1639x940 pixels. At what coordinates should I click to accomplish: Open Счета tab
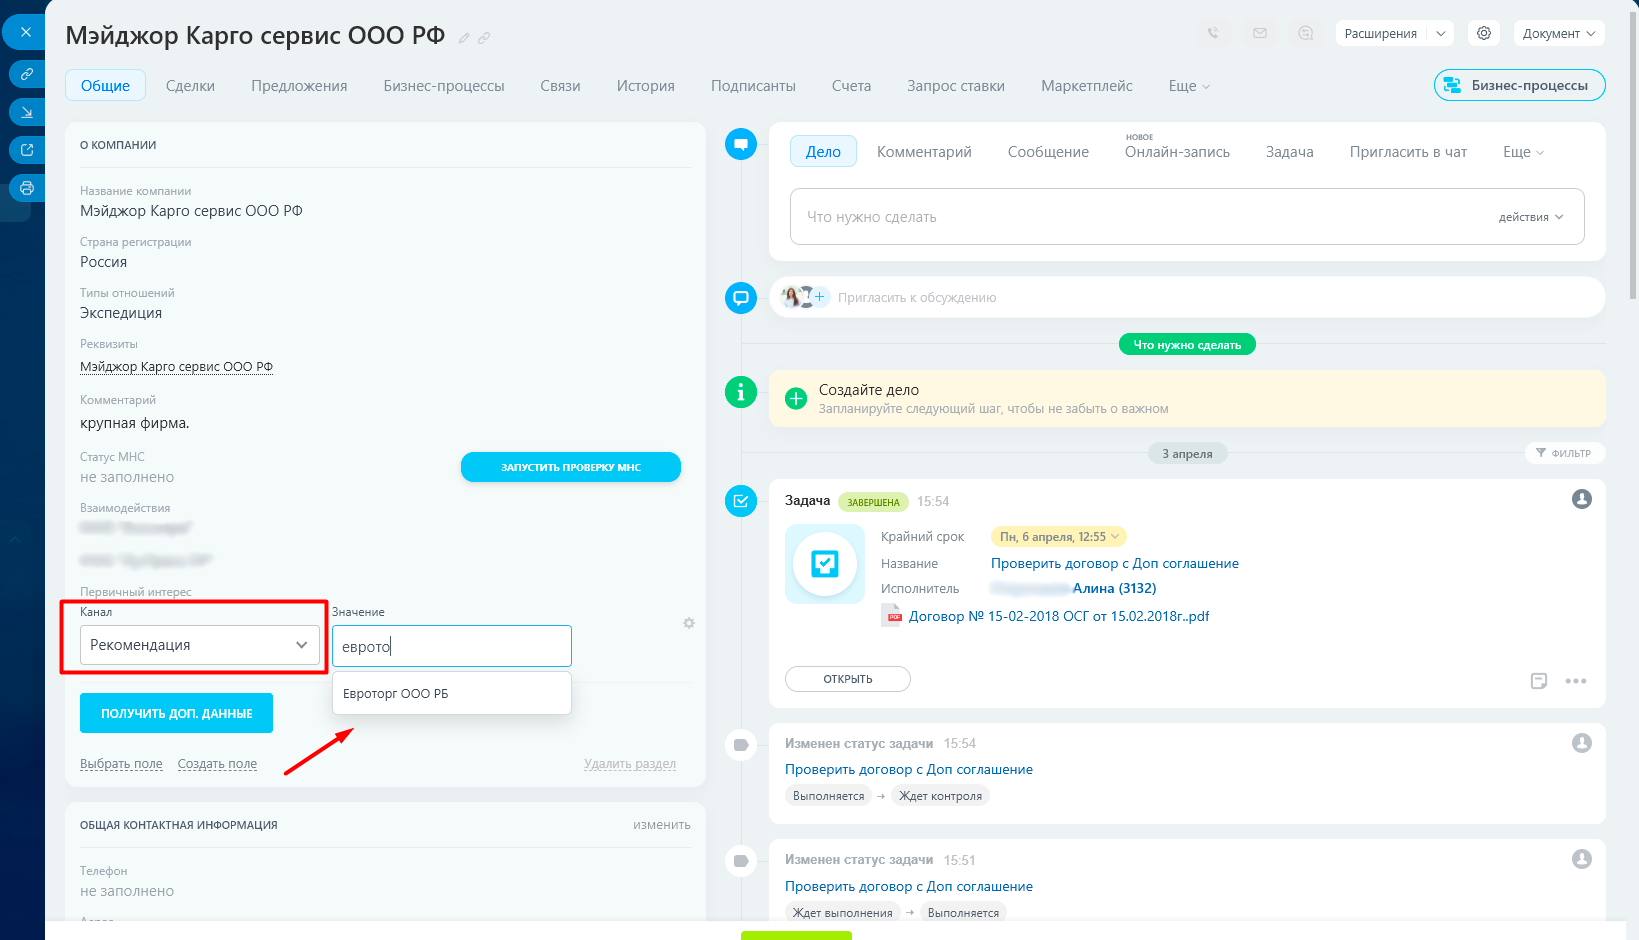tap(851, 86)
